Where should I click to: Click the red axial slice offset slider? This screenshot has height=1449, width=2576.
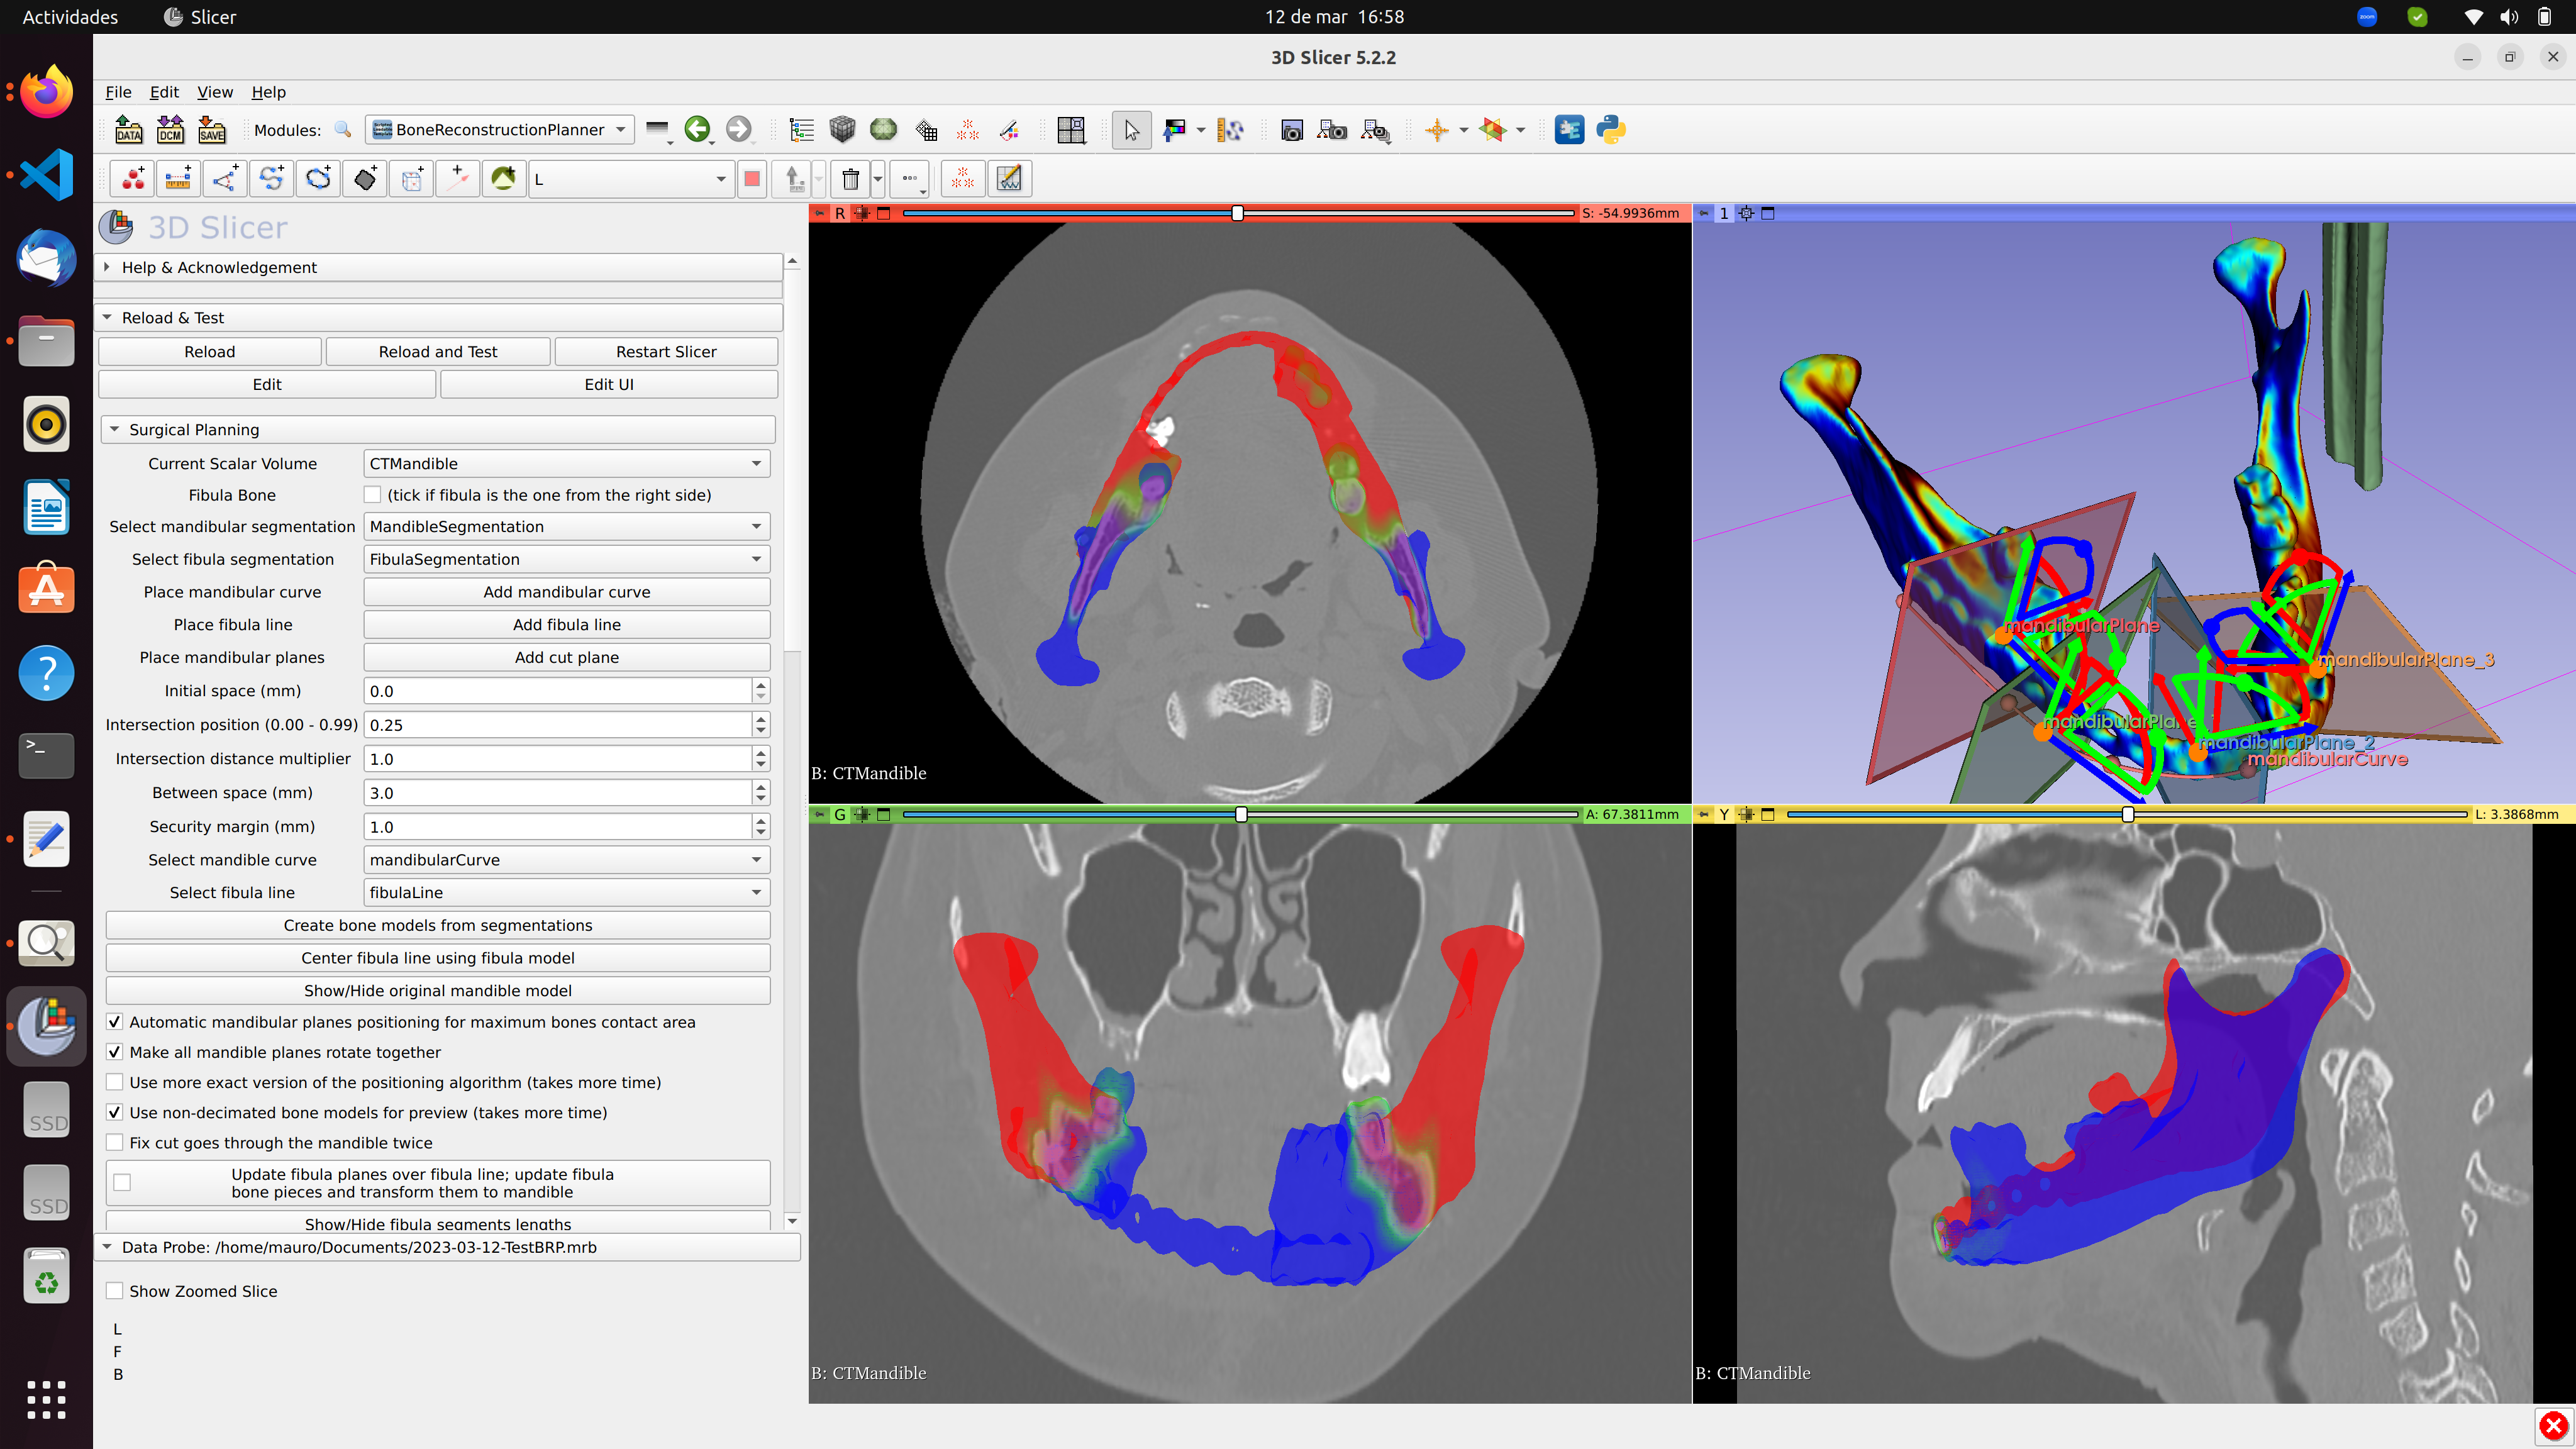[1237, 213]
